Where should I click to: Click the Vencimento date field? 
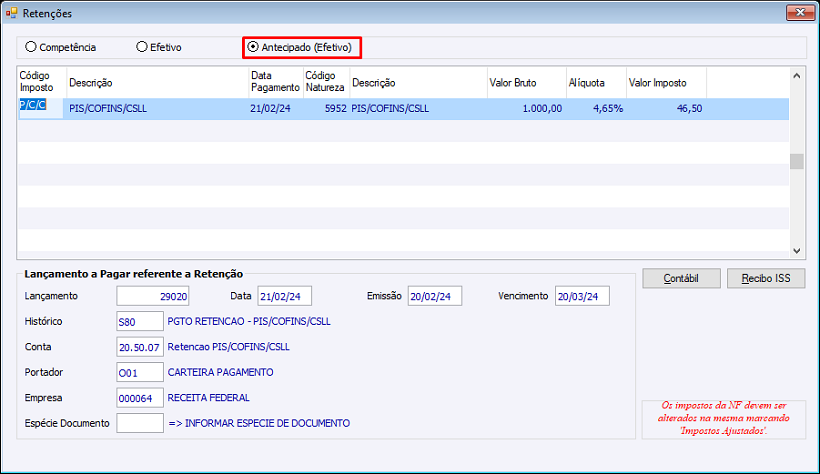click(582, 296)
